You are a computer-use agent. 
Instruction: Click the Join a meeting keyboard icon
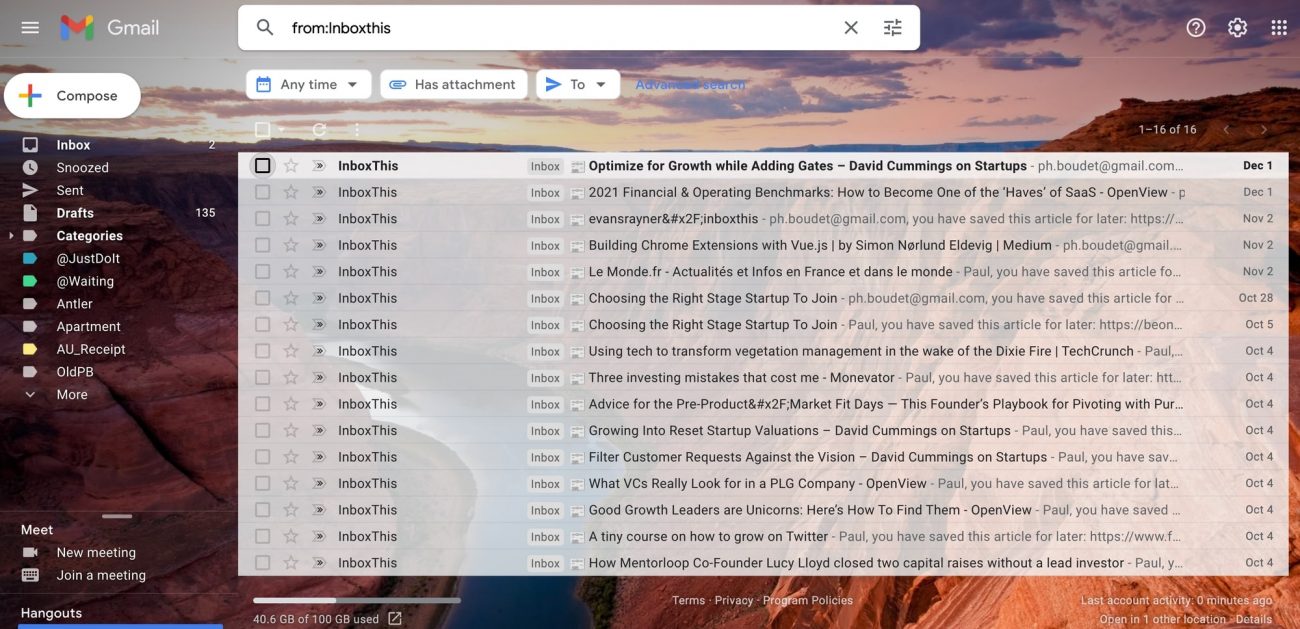tap(30, 575)
